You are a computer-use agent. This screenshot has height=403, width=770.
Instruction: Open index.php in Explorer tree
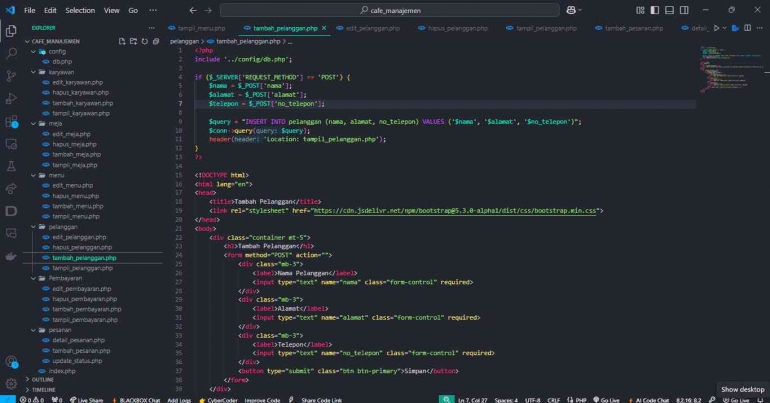(62, 371)
